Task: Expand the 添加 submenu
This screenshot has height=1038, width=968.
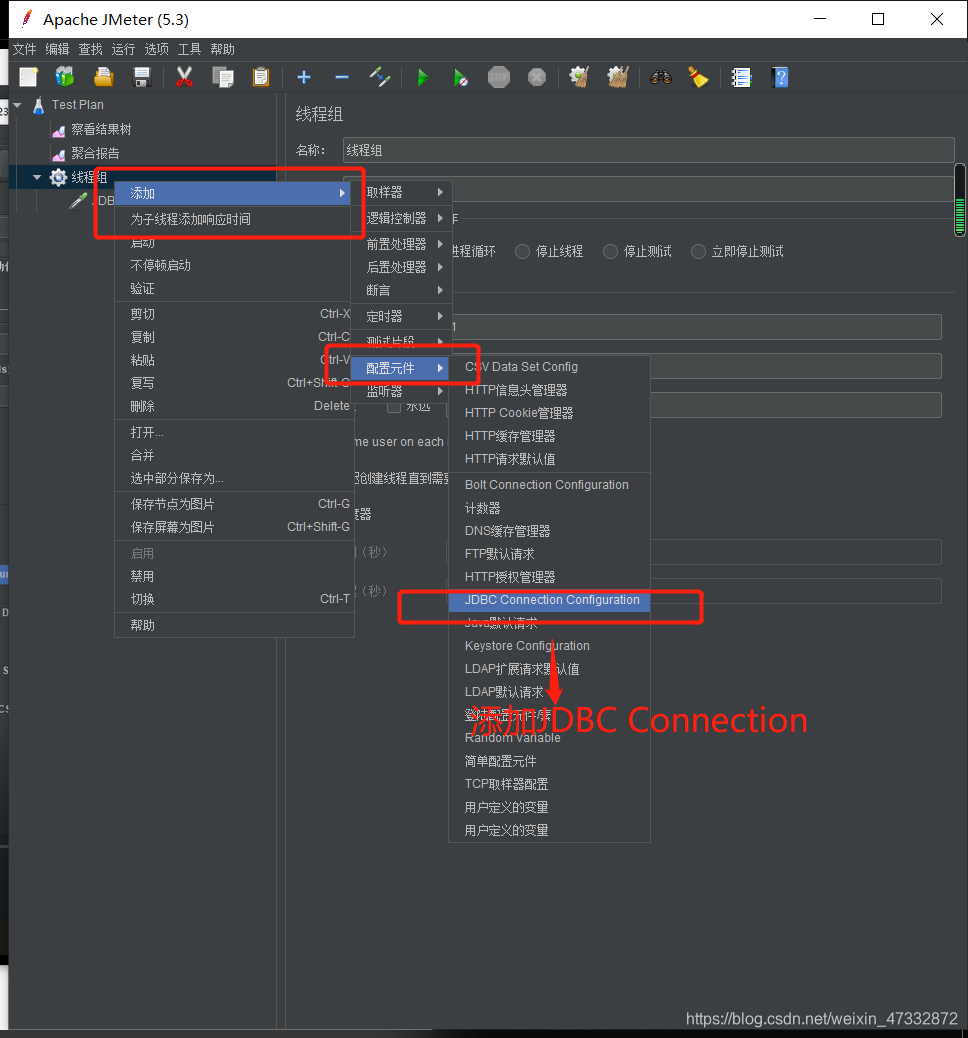Action: pyautogui.click(x=232, y=193)
